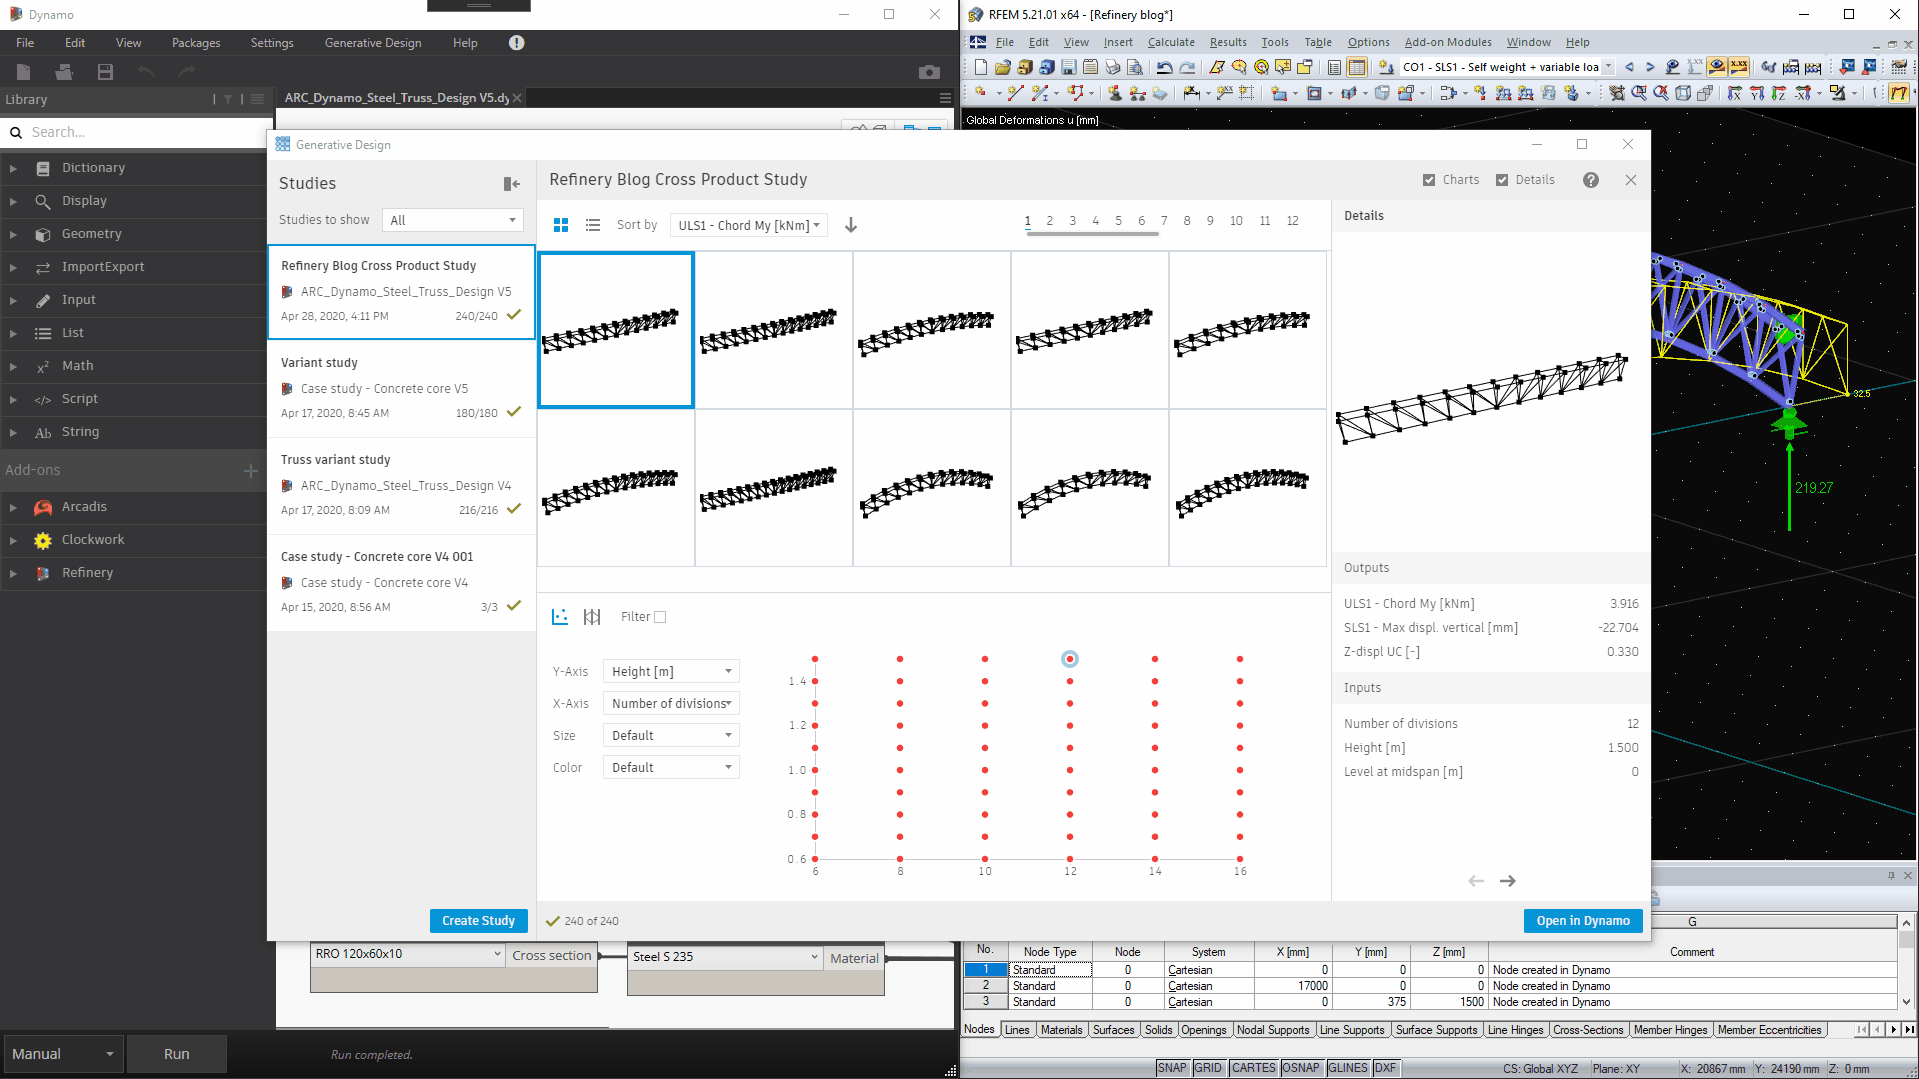This screenshot has width=1919, height=1079.
Task: Open Size Default dropdown
Action: click(x=671, y=735)
